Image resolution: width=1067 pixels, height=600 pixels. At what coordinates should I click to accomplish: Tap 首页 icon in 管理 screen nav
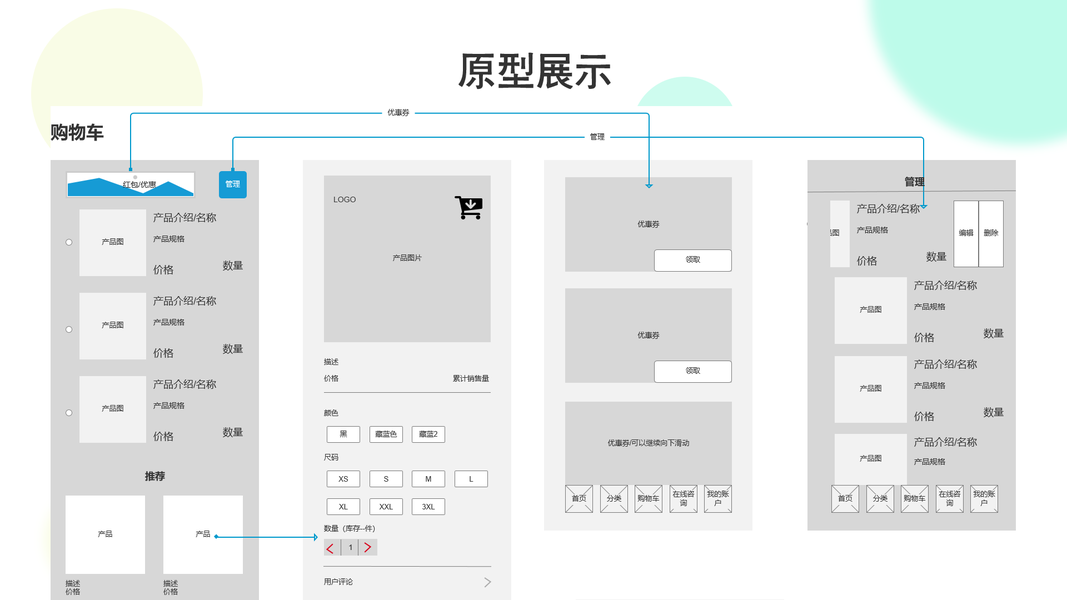845,499
